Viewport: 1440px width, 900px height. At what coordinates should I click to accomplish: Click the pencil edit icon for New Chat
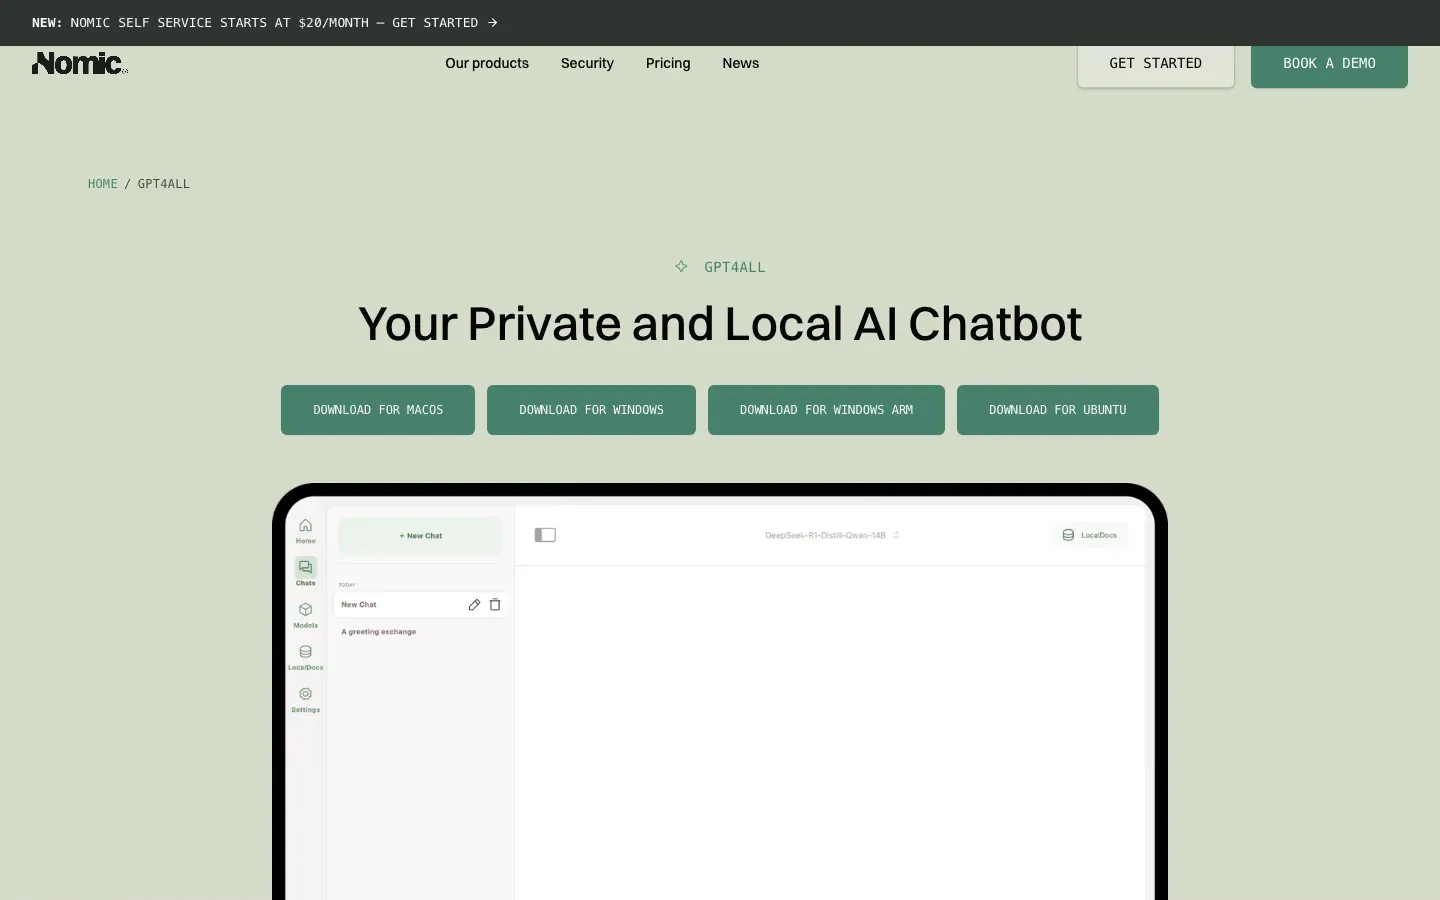474,604
